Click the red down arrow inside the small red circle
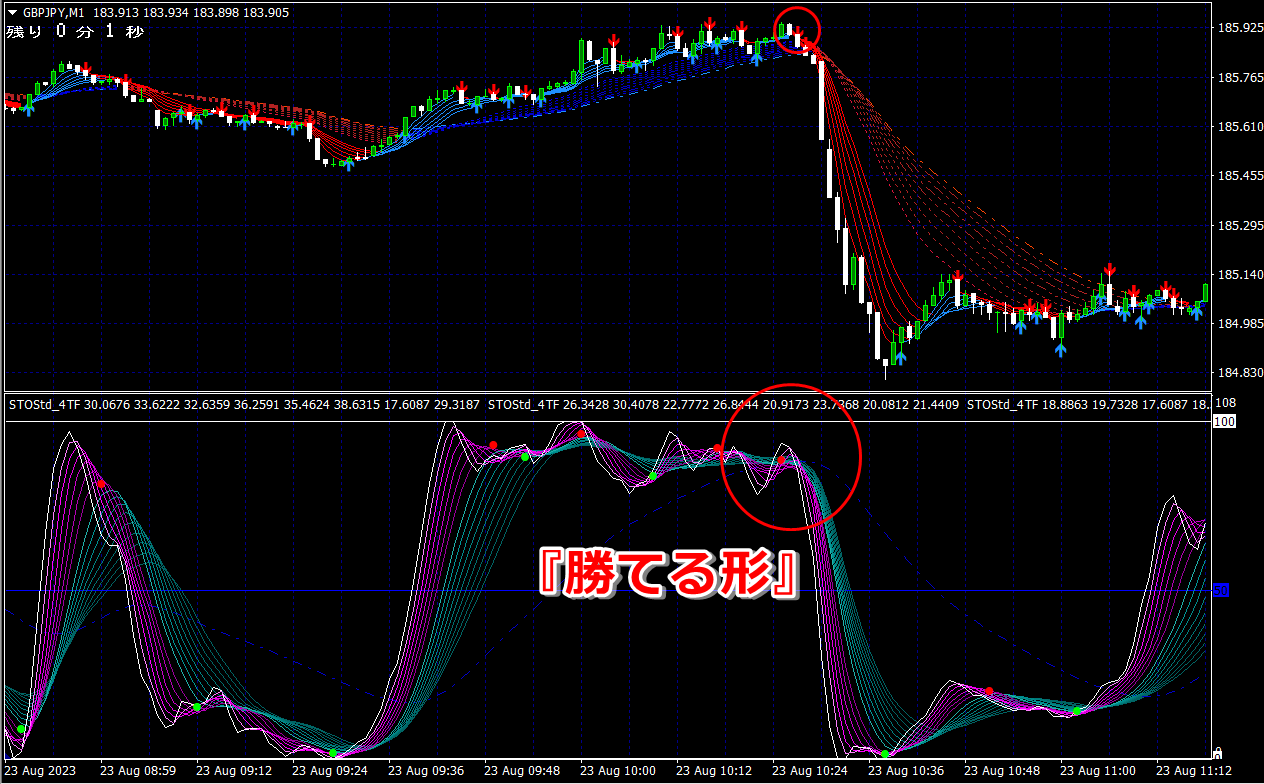The height and width of the screenshot is (784, 1264). 797,33
